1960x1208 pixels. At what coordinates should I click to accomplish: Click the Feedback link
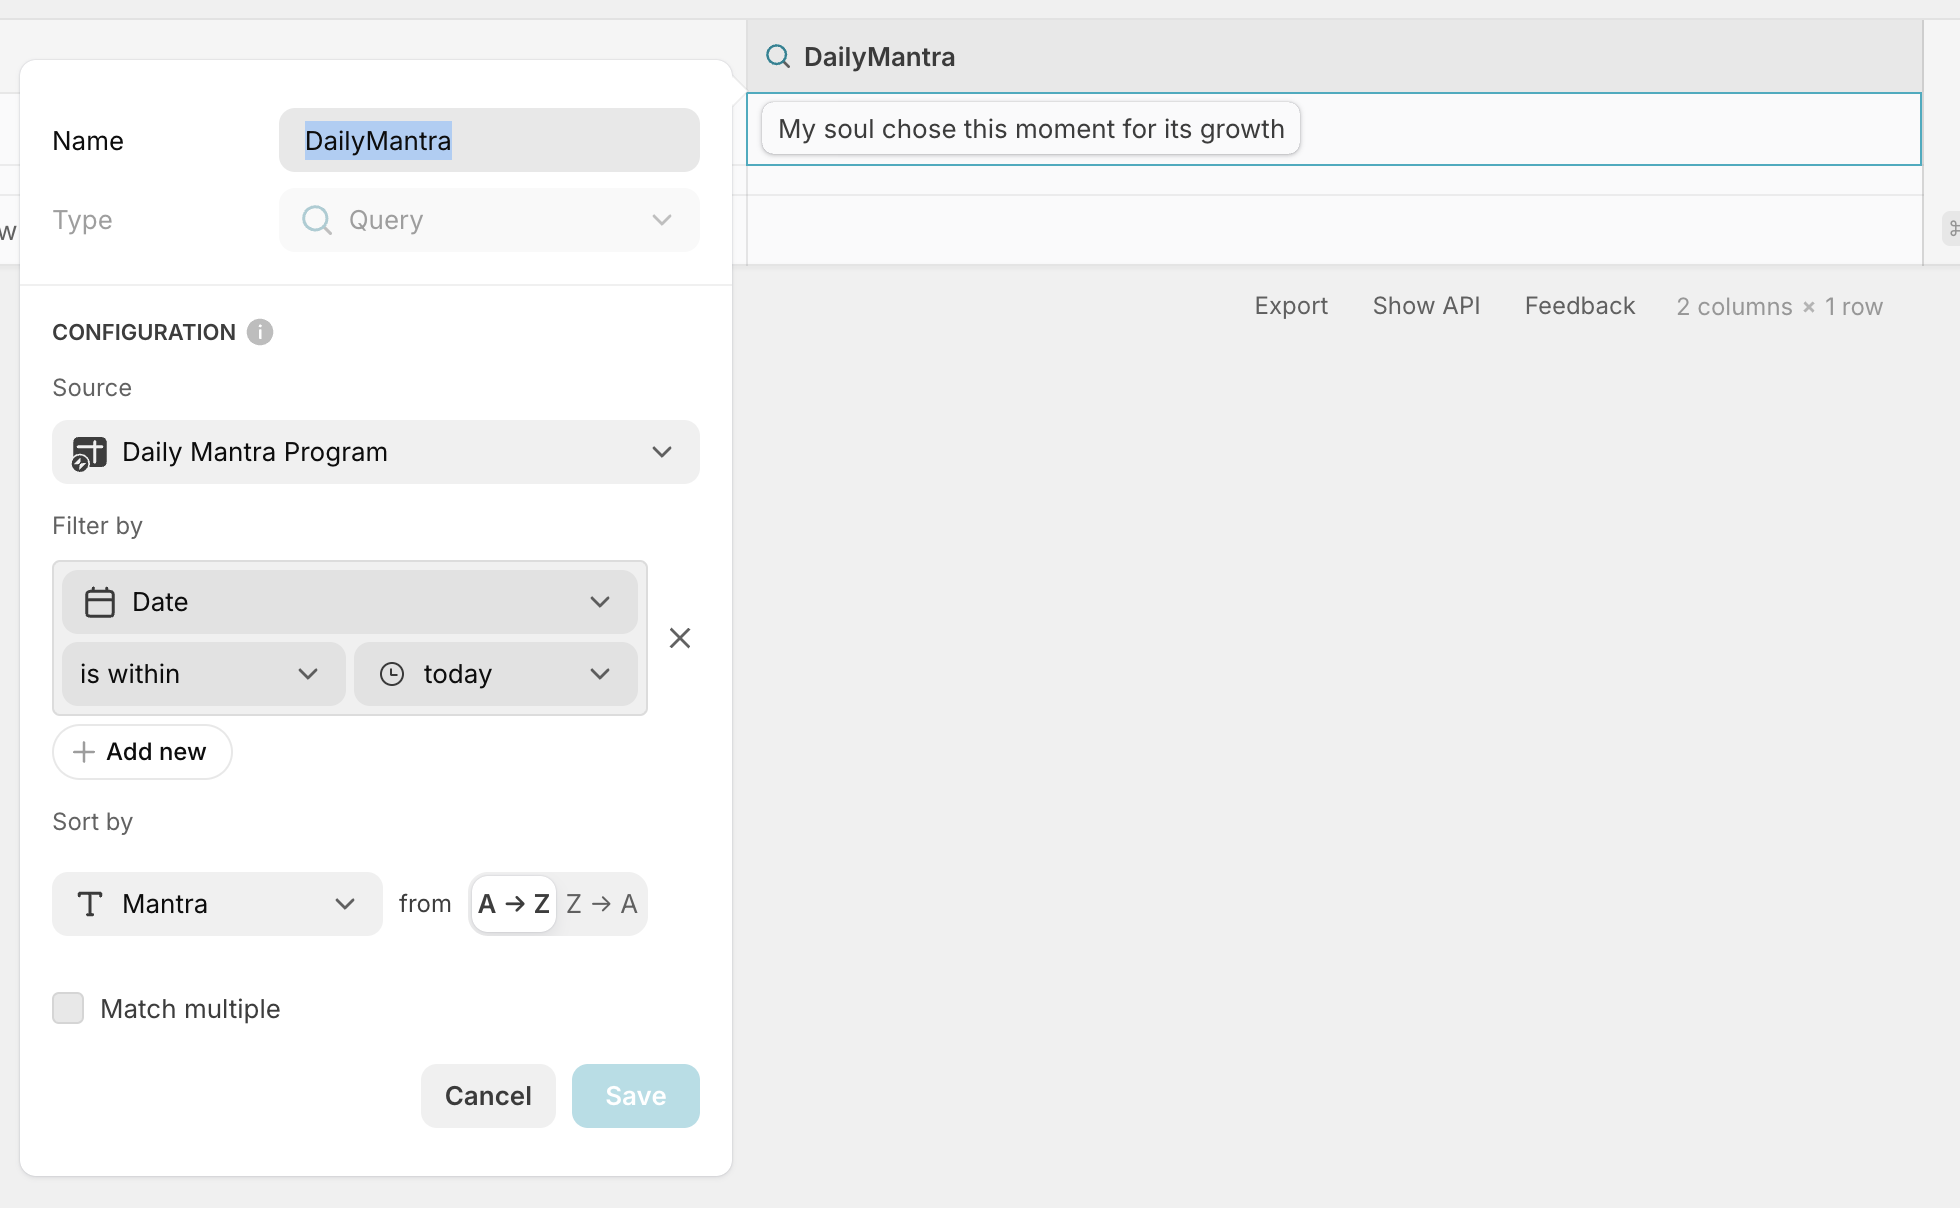(1579, 306)
